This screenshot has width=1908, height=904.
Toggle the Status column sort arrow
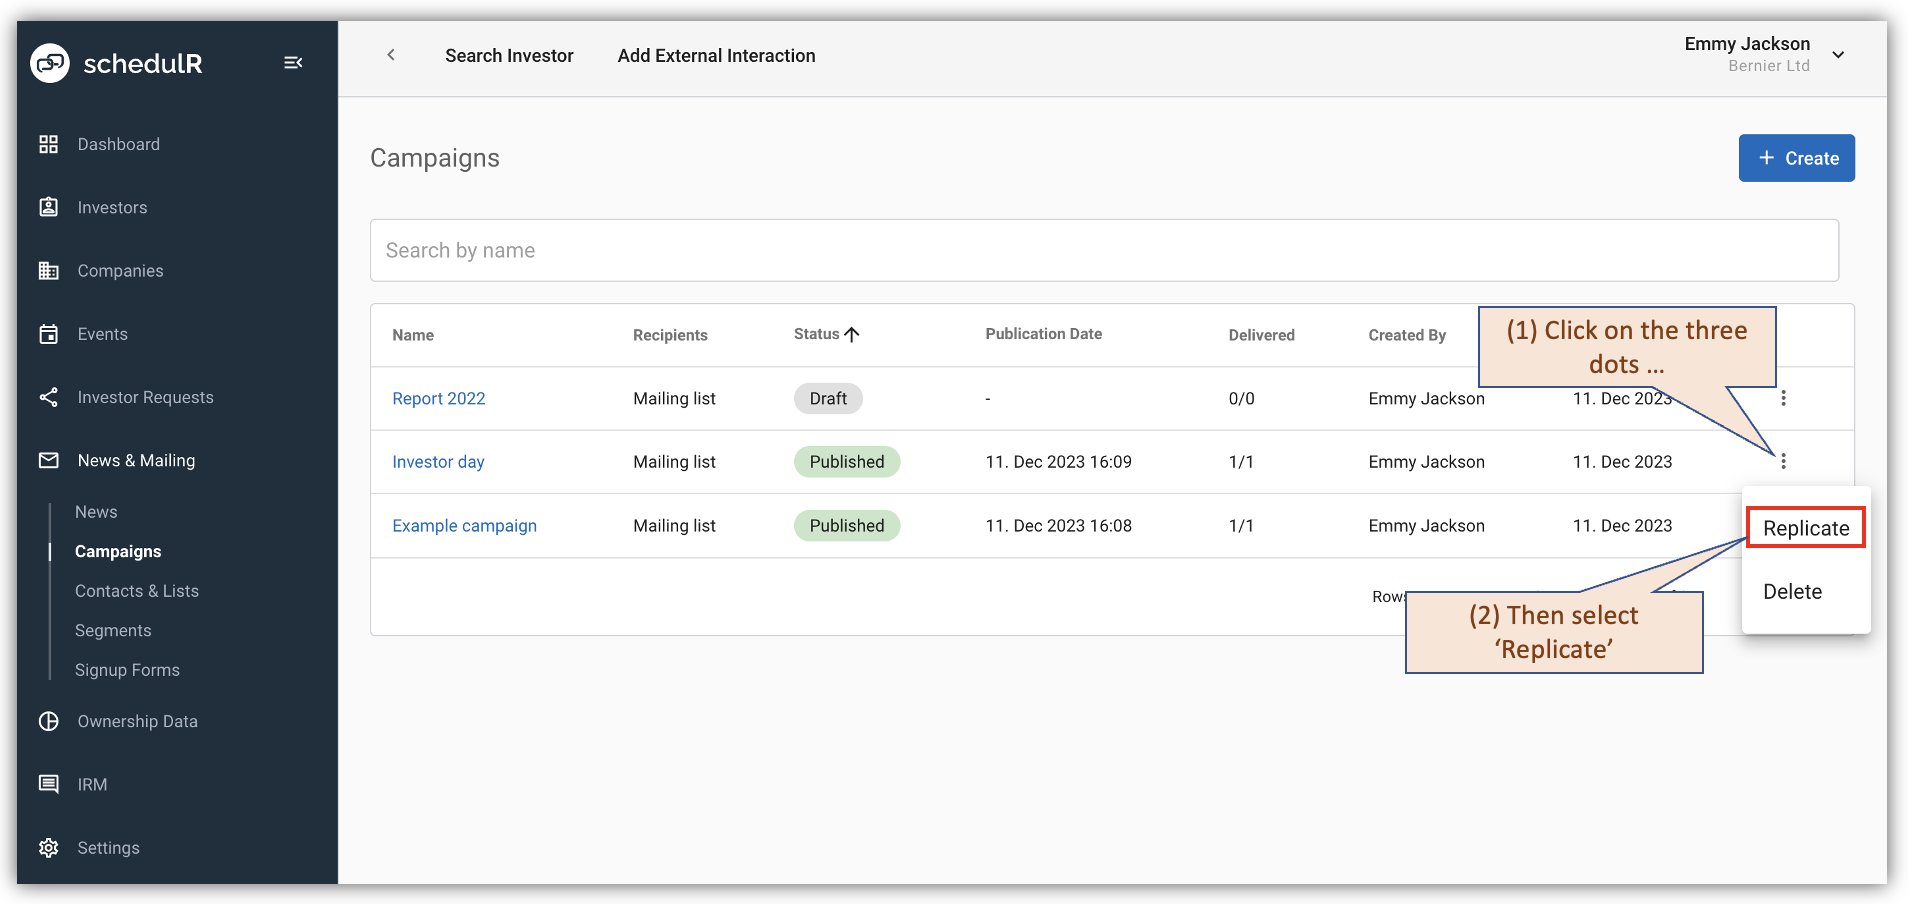pos(851,334)
